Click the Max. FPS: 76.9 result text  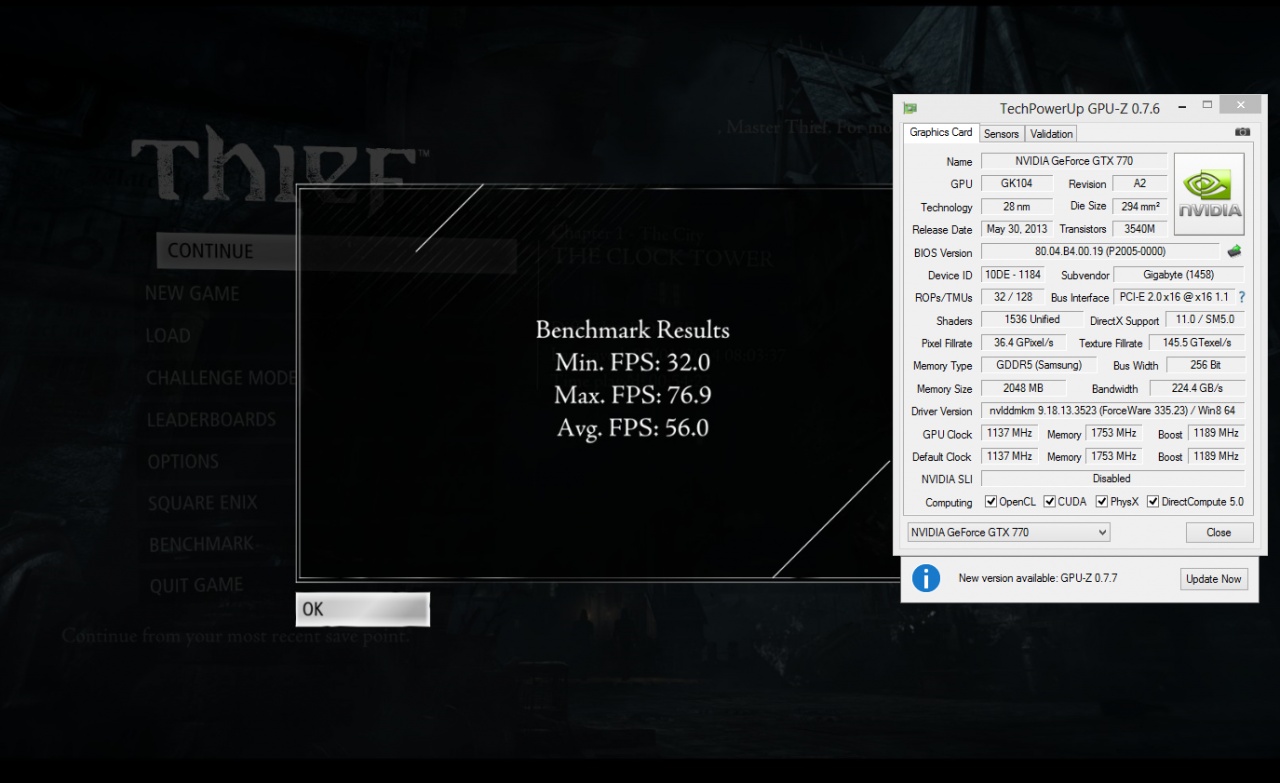pyautogui.click(x=633, y=395)
